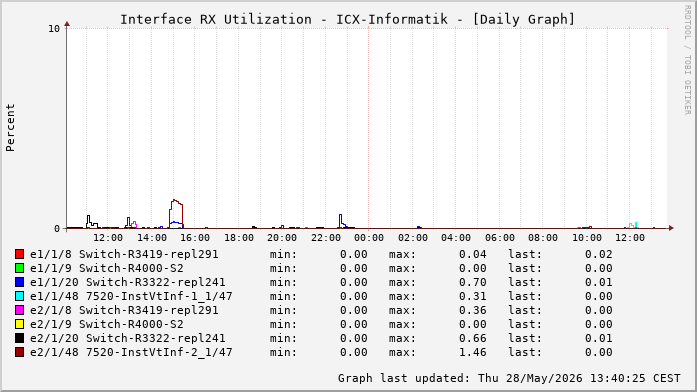Click the blue e1/1/20 legend swatch

[x=20, y=282]
